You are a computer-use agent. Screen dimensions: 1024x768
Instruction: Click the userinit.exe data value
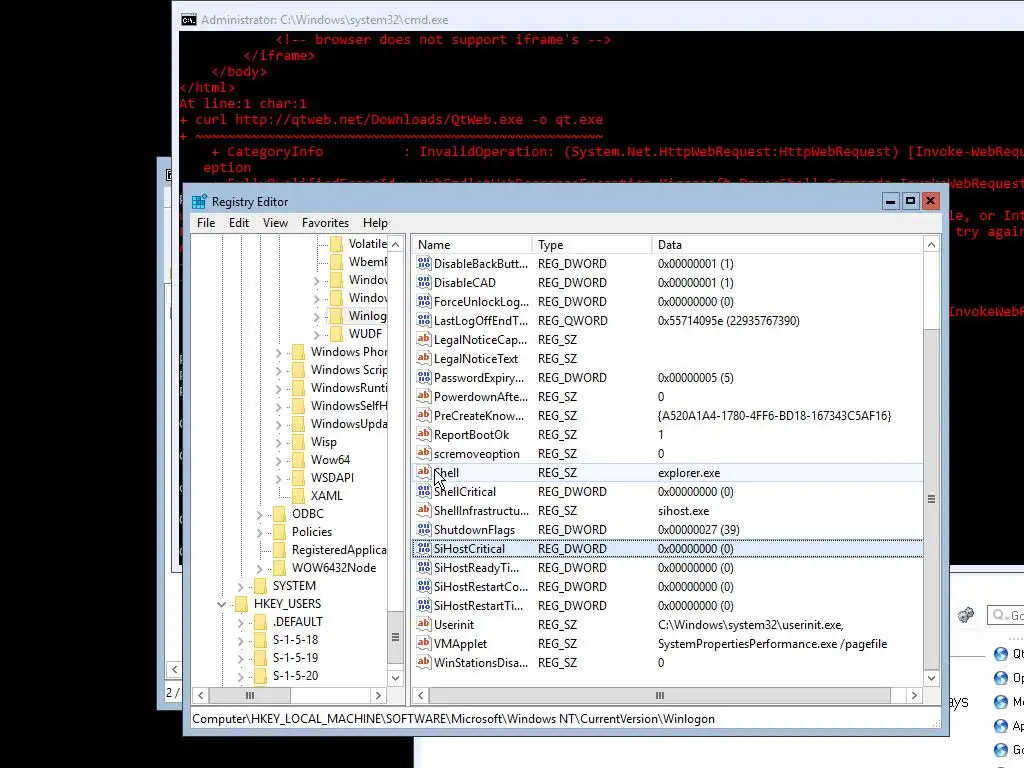point(750,624)
